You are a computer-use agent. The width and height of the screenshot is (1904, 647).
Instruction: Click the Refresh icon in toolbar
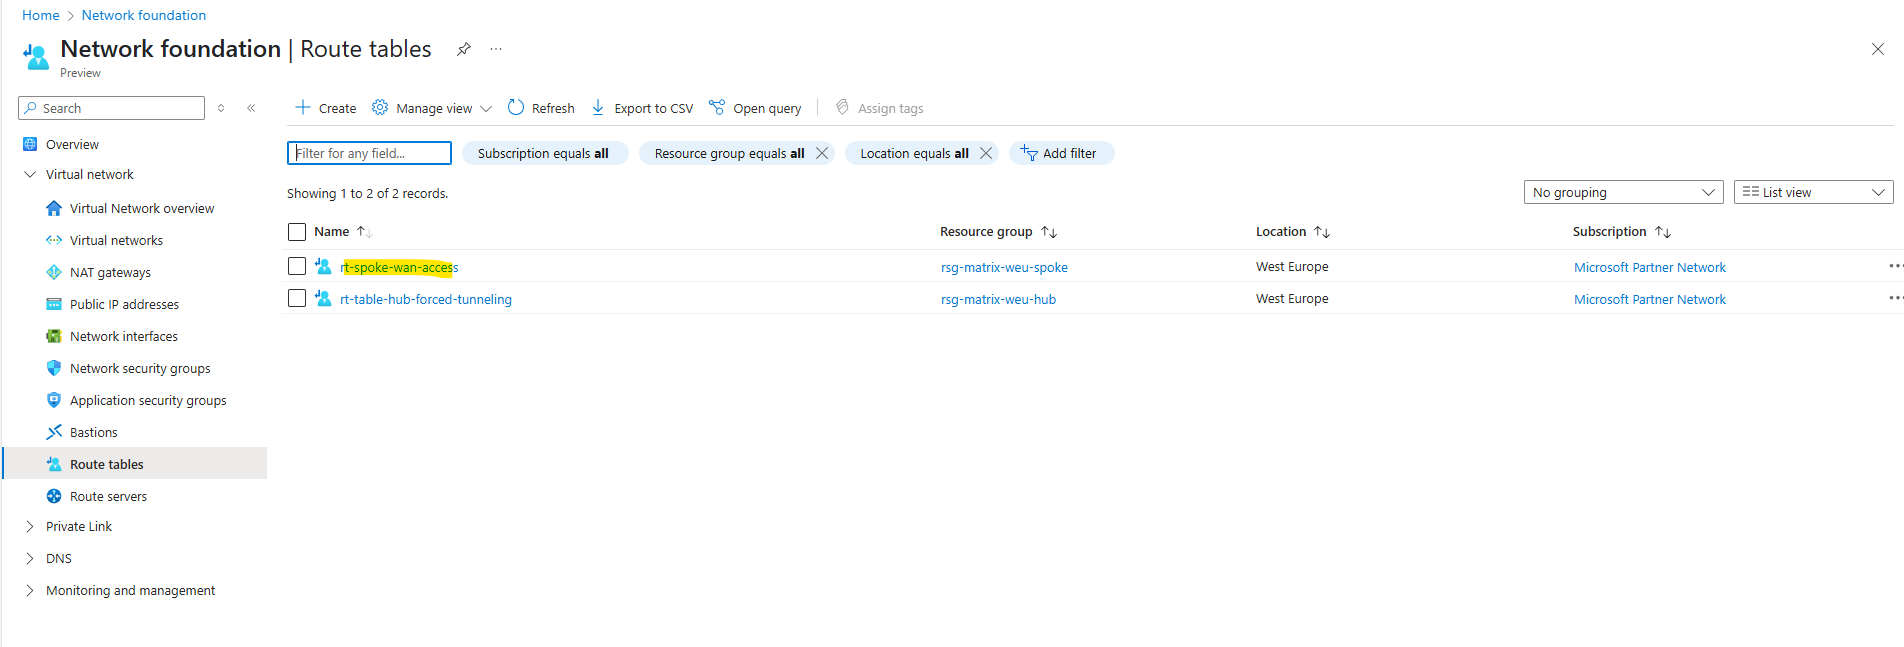point(516,107)
